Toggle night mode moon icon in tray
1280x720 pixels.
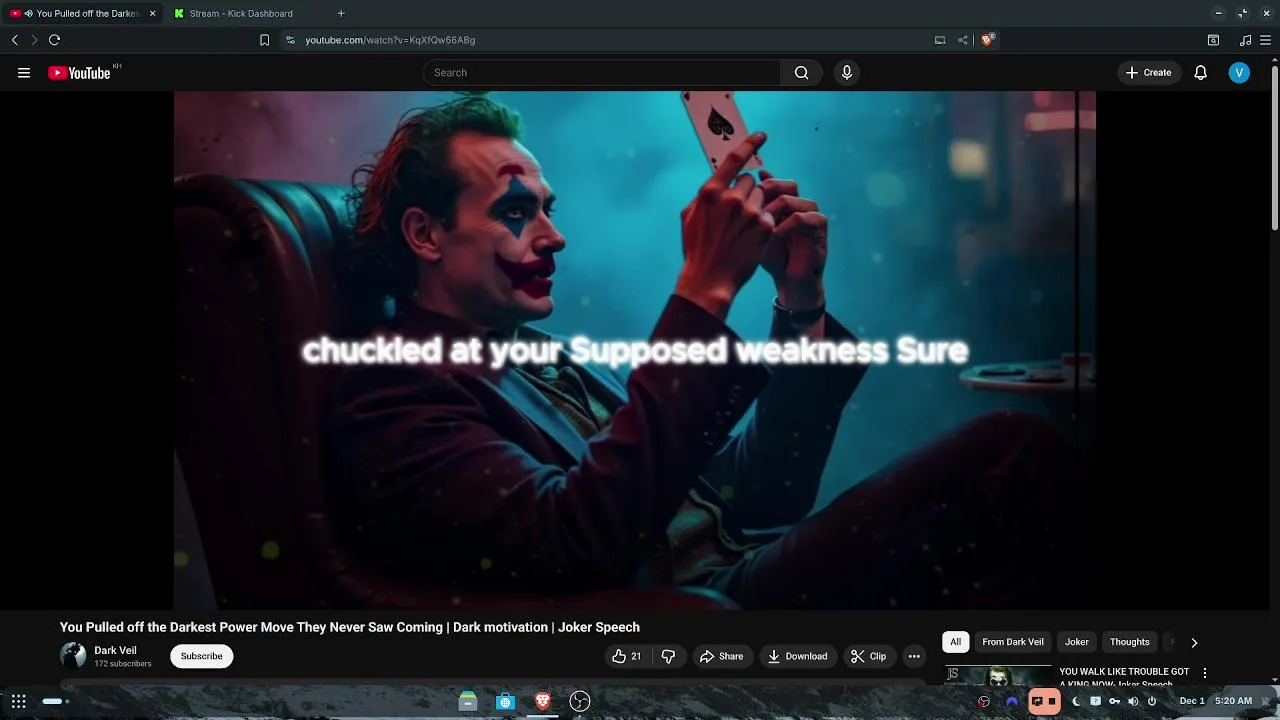pyautogui.click(x=1076, y=701)
